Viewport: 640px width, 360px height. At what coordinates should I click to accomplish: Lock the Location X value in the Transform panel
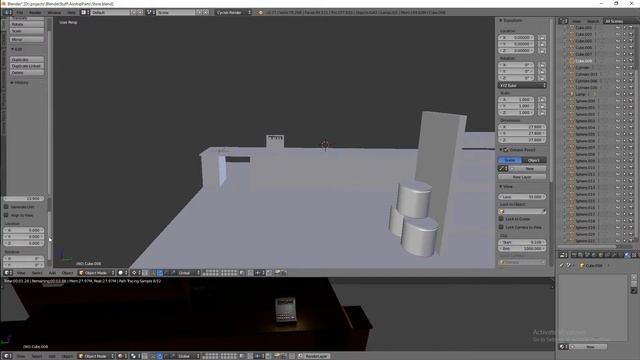(542, 38)
